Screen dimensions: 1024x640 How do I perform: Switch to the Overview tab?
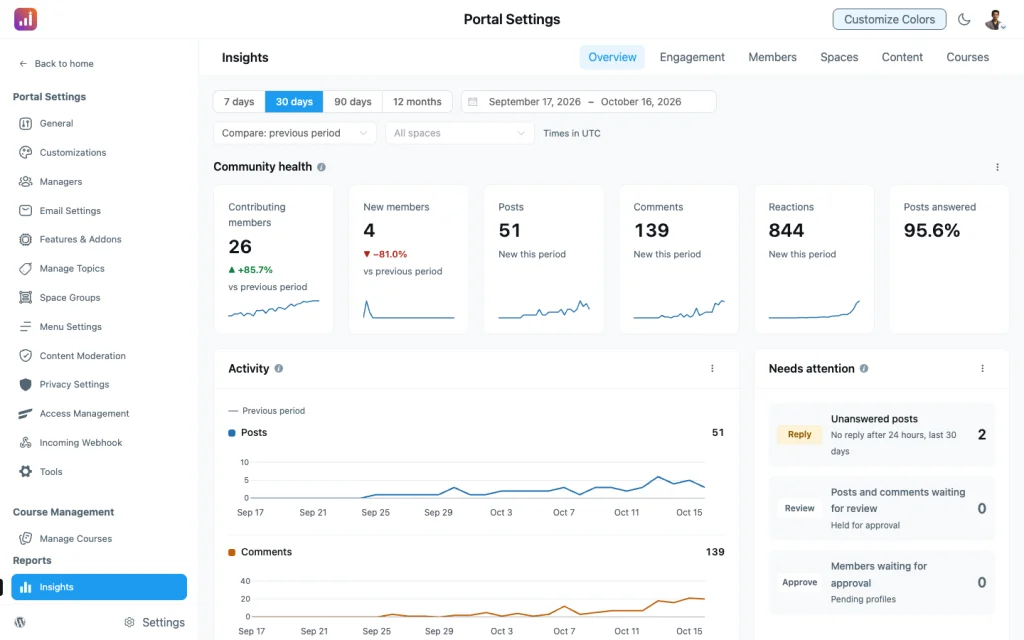pyautogui.click(x=612, y=57)
